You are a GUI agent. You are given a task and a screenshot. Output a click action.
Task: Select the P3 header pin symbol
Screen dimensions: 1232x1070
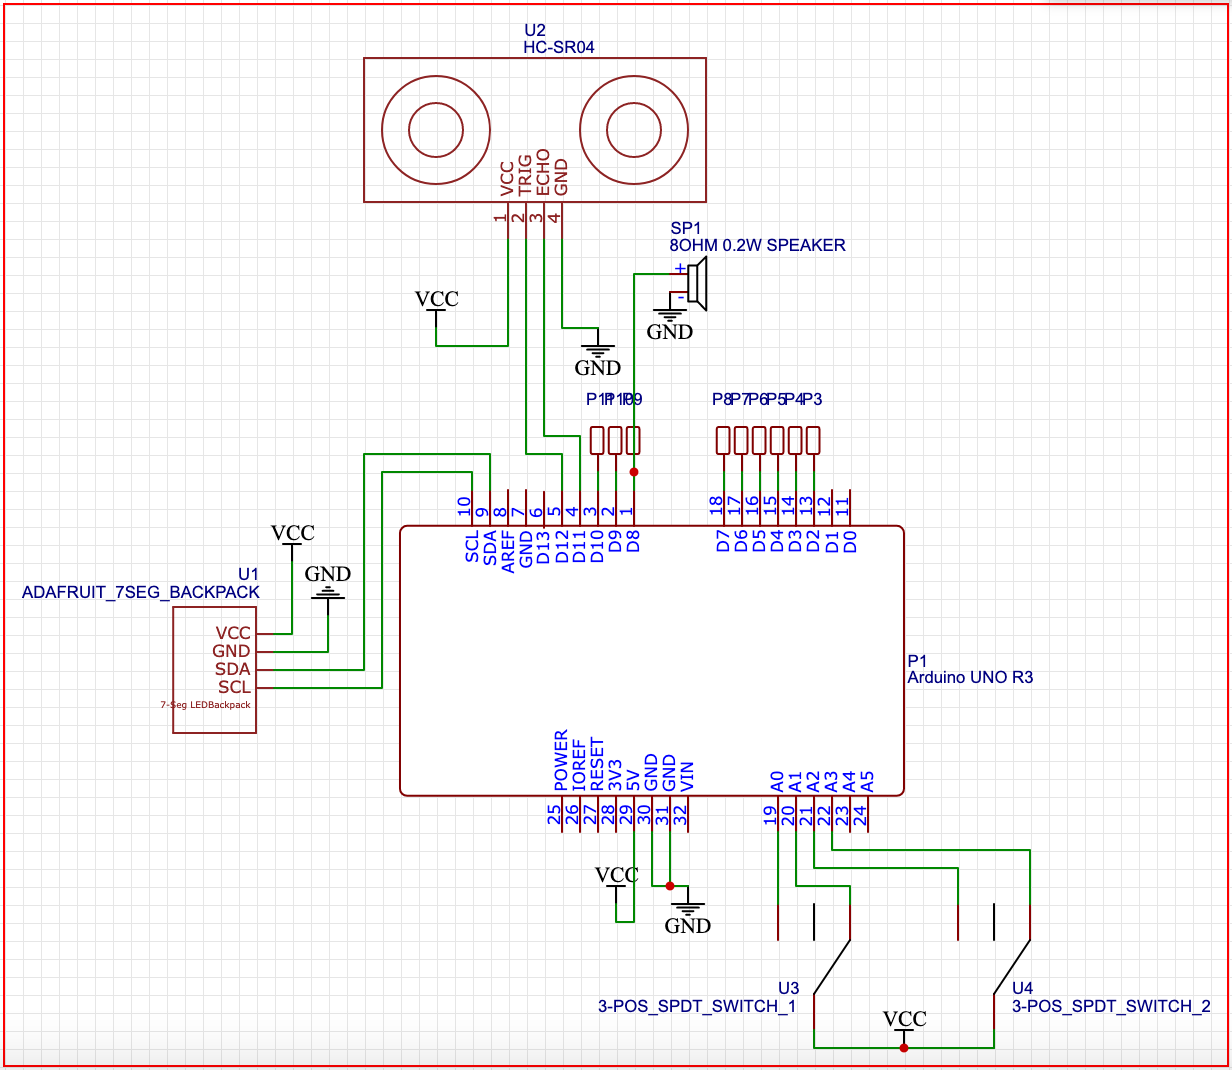[812, 441]
